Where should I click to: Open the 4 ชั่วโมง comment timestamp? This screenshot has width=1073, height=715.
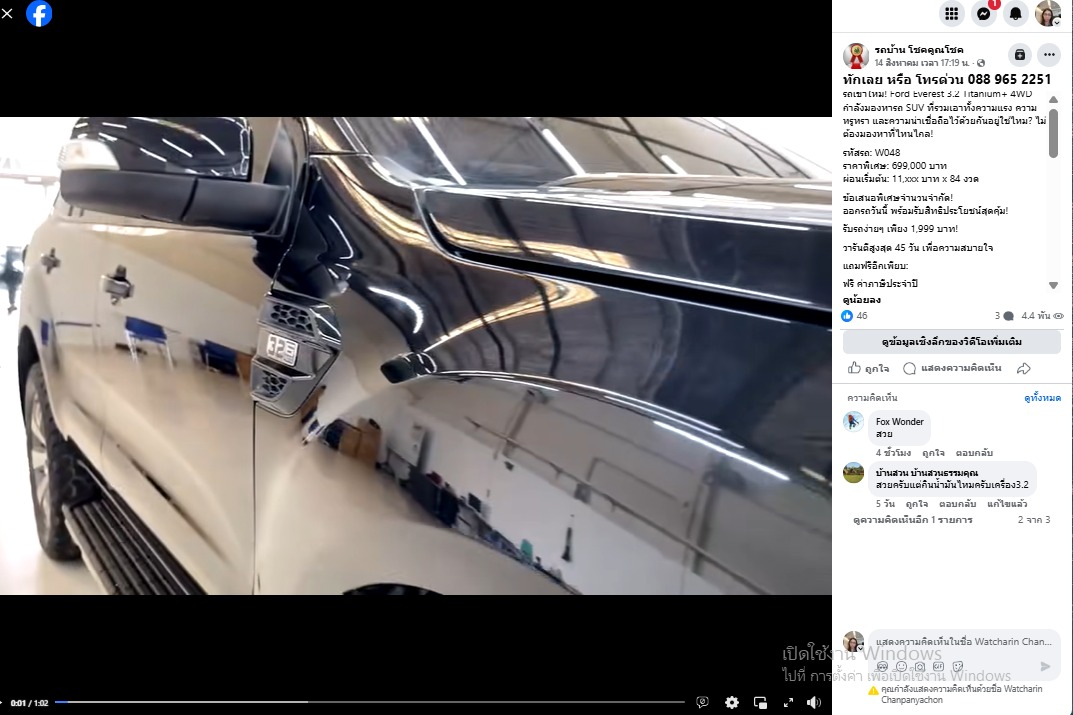pos(893,453)
